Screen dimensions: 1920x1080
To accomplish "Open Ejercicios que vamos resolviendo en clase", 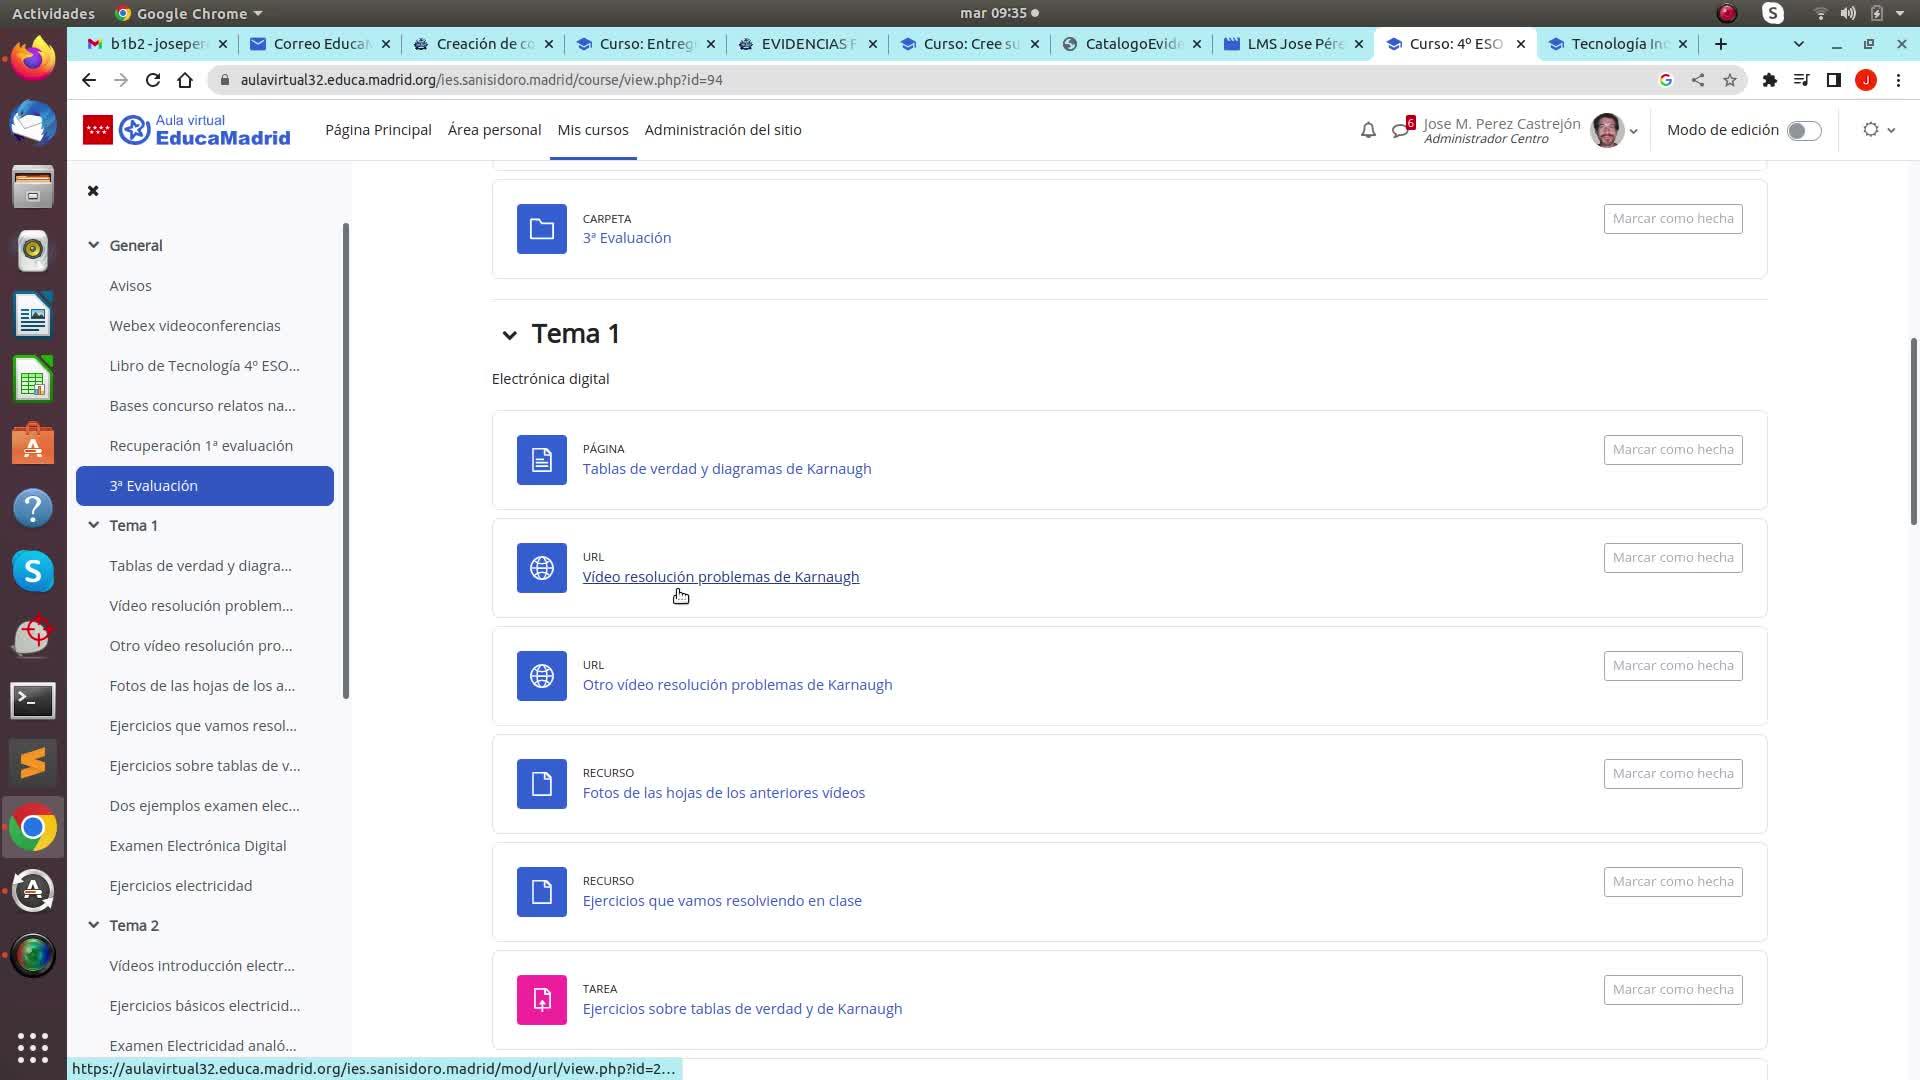I will click(x=721, y=901).
